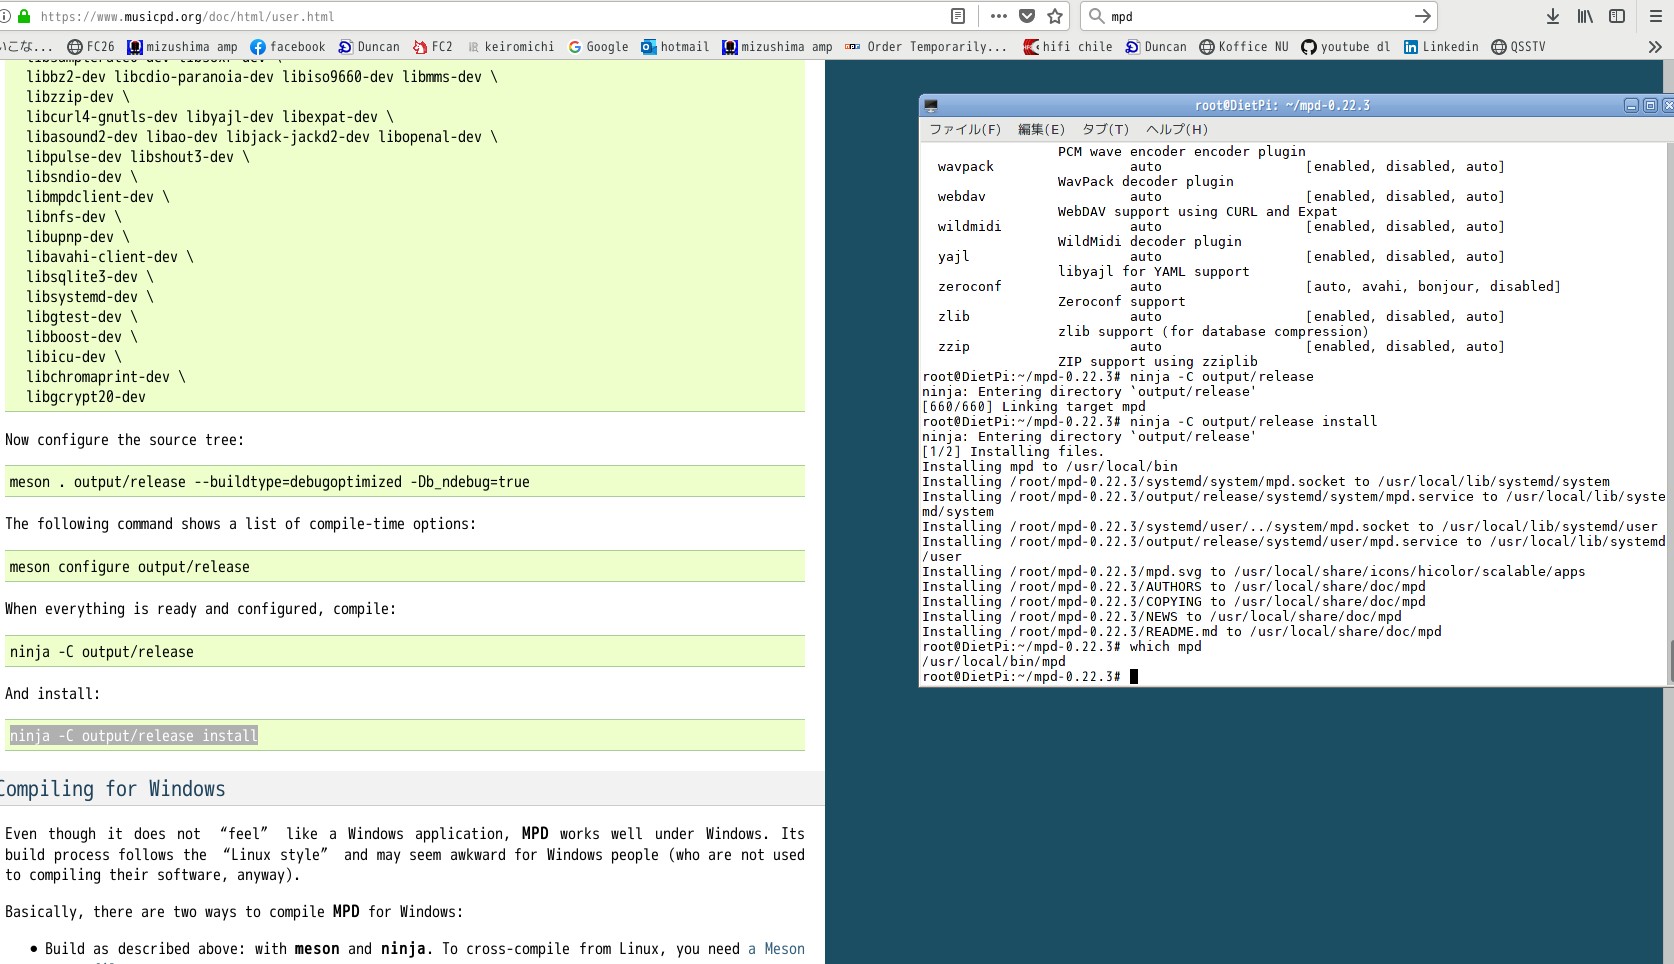
Task: Click the search go arrow button
Action: [x=1422, y=16]
